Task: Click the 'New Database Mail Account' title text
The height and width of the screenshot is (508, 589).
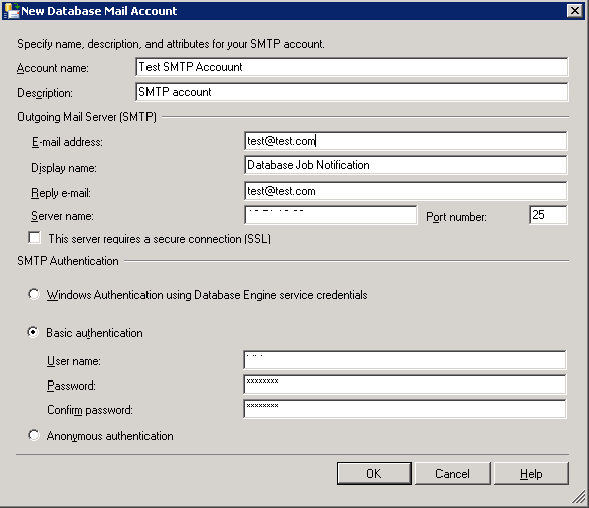Action: [99, 11]
